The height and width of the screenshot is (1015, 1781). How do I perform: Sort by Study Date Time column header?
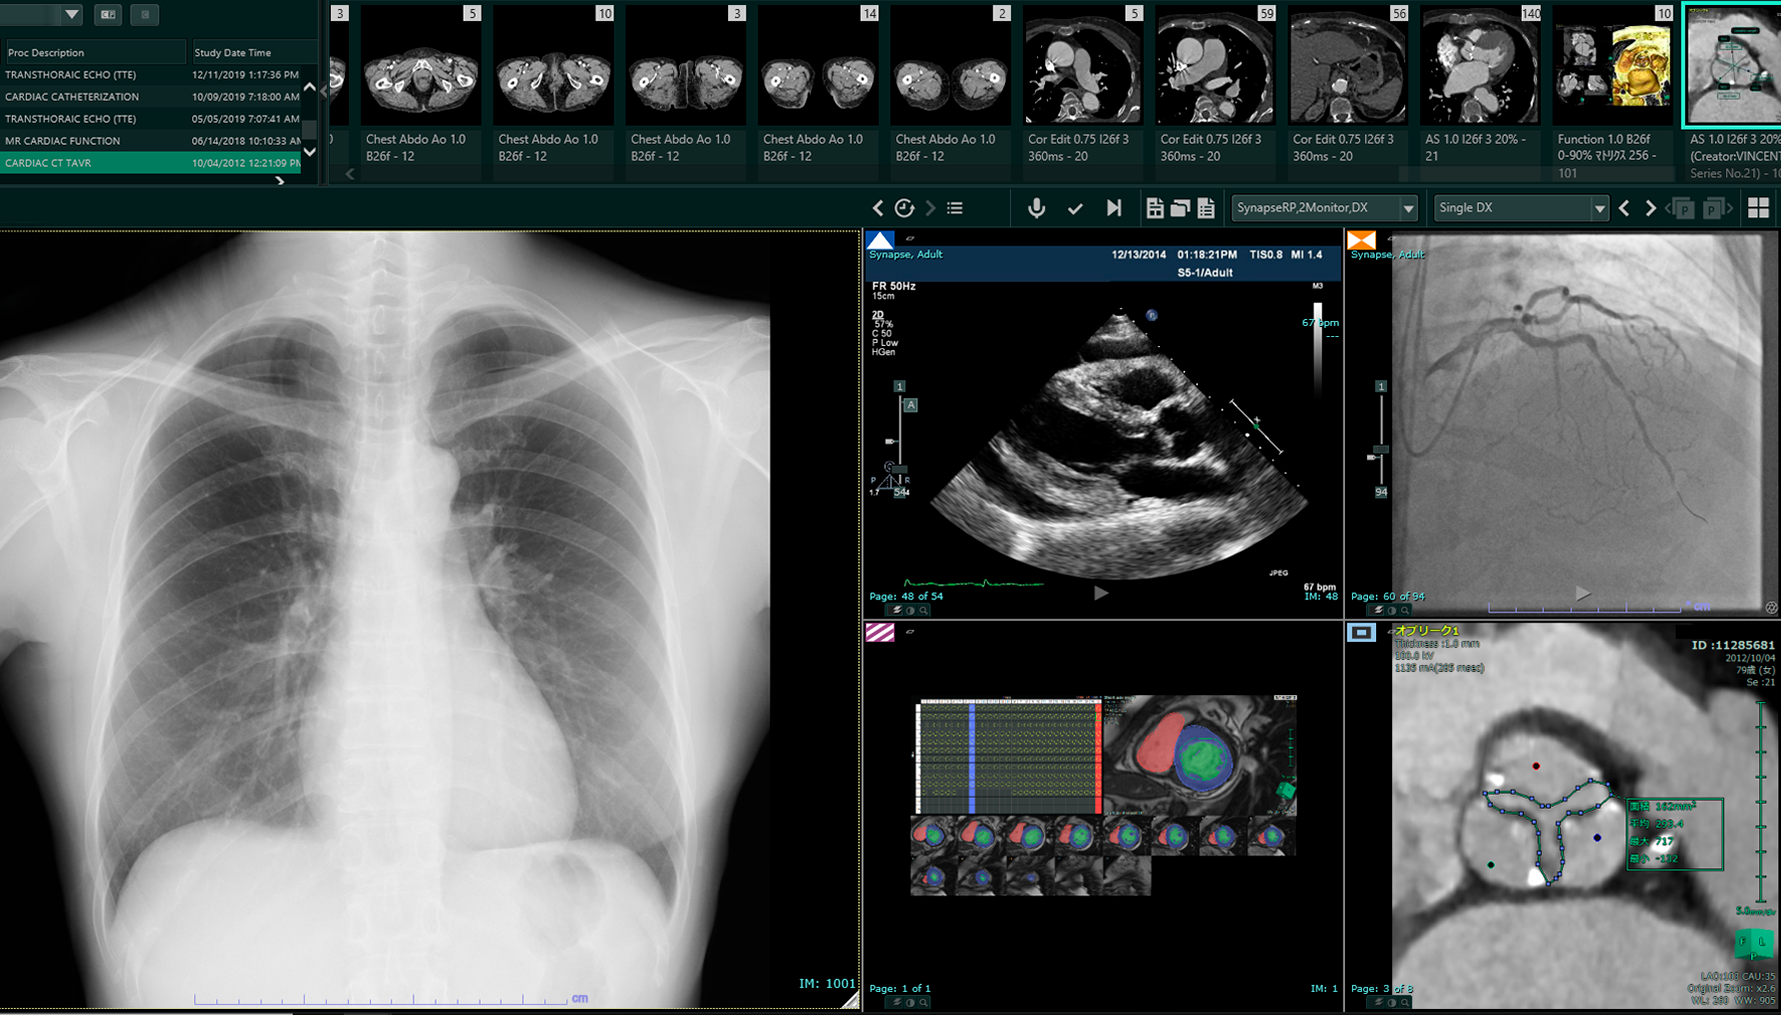point(250,52)
